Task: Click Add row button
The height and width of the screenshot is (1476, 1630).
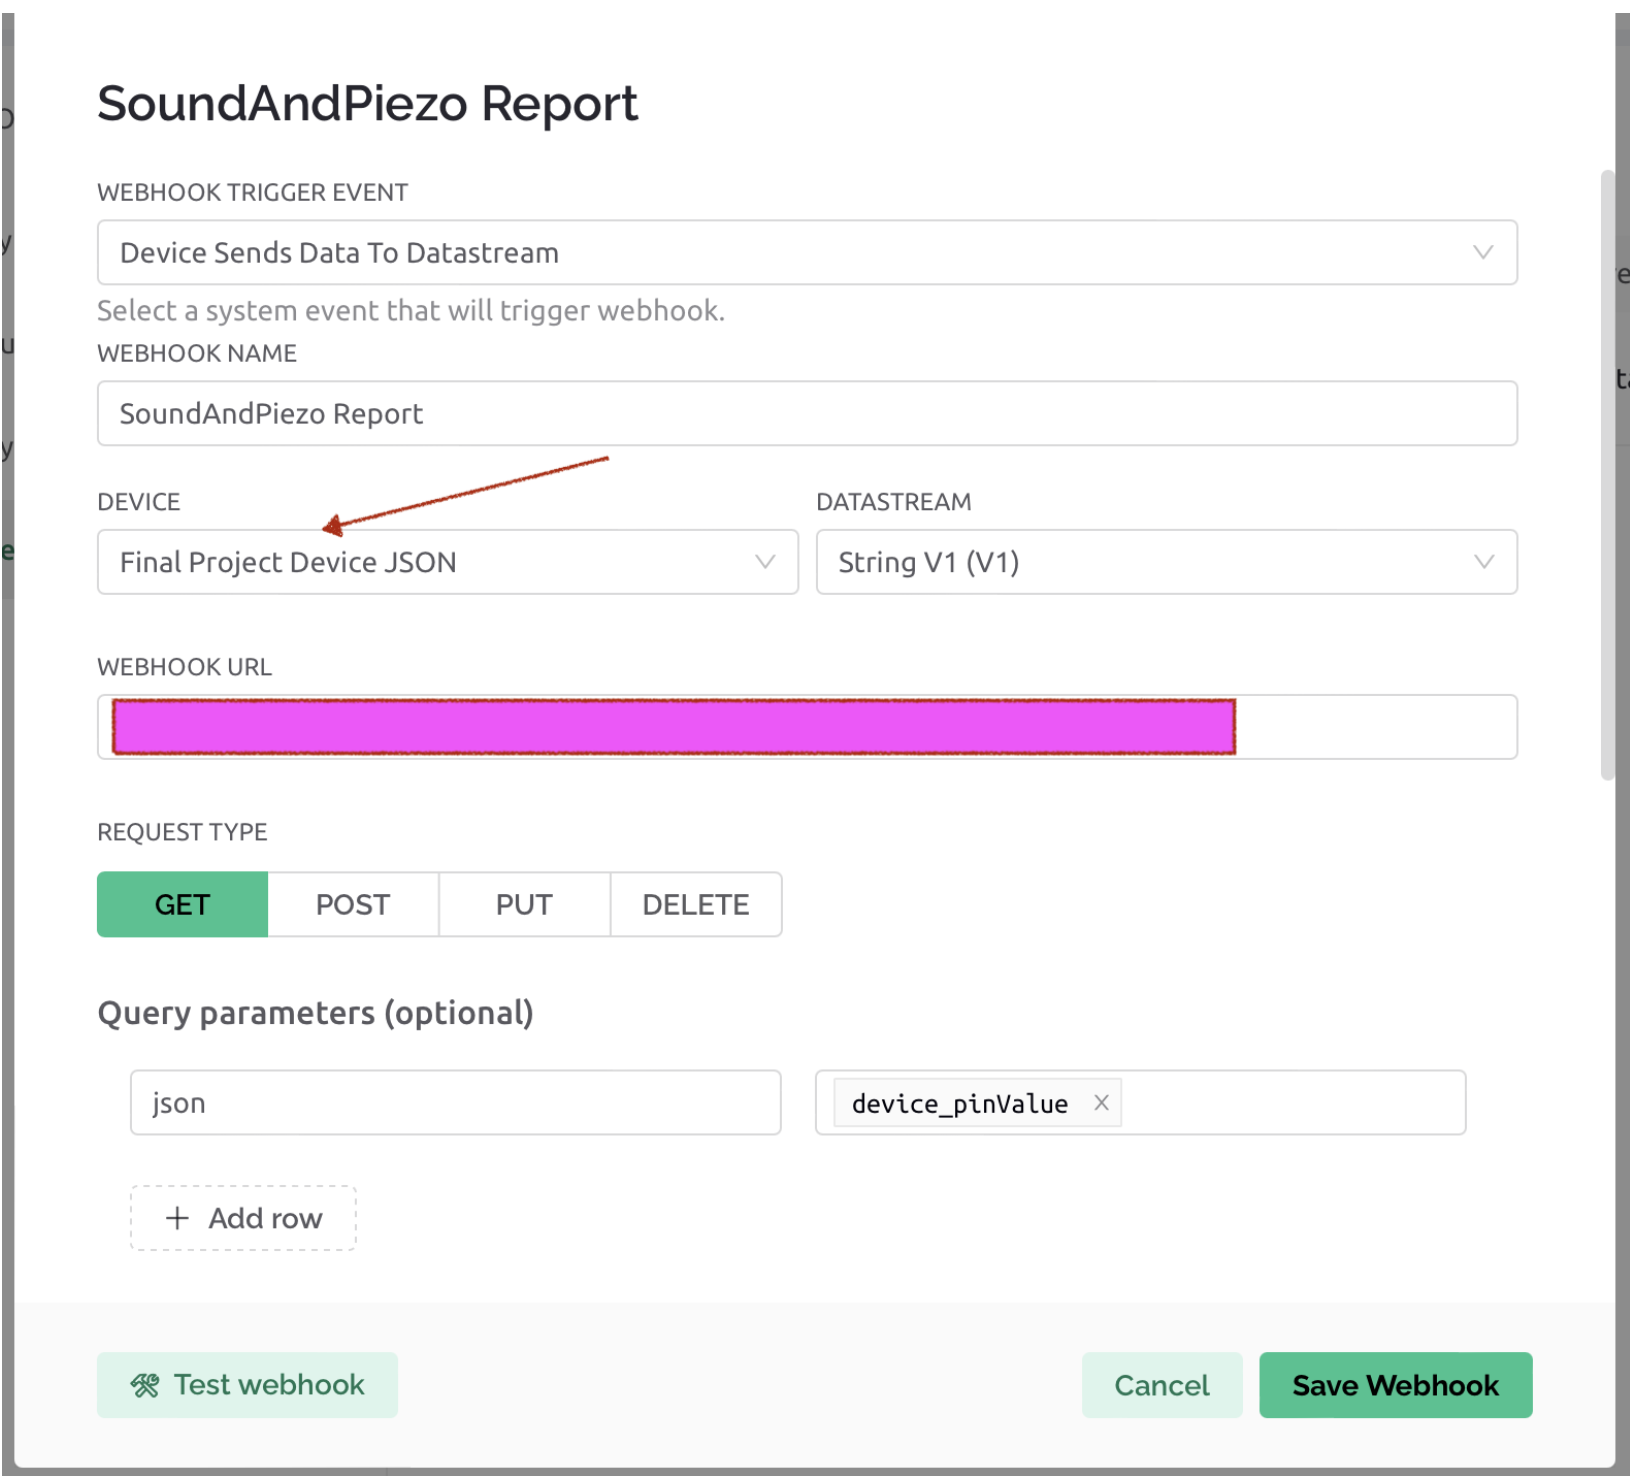Action: 243,1218
